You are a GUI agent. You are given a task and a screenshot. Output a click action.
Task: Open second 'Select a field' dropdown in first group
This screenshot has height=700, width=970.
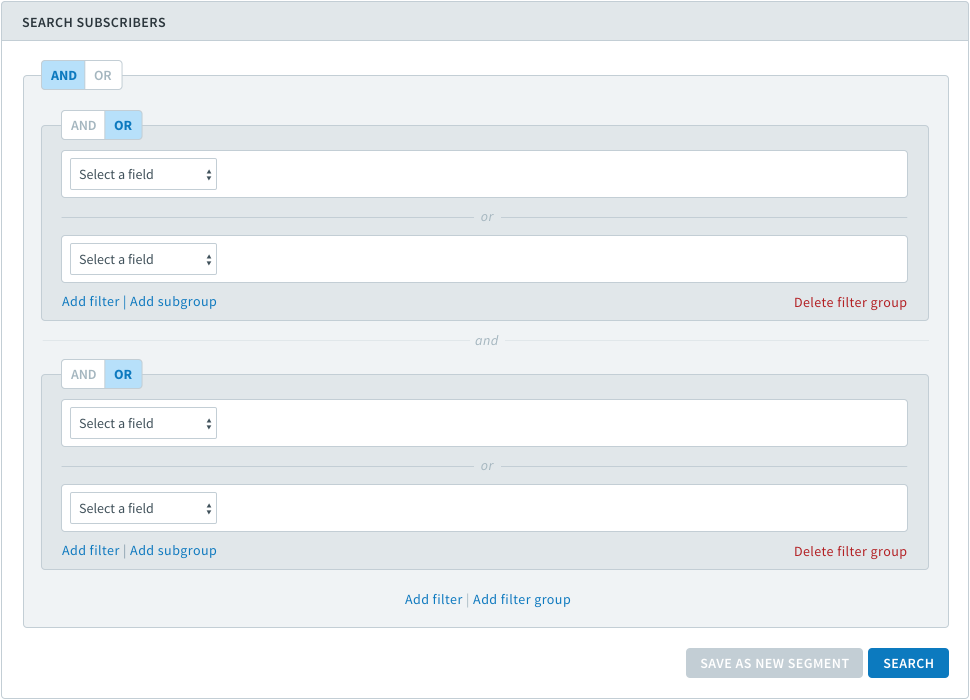[144, 260]
